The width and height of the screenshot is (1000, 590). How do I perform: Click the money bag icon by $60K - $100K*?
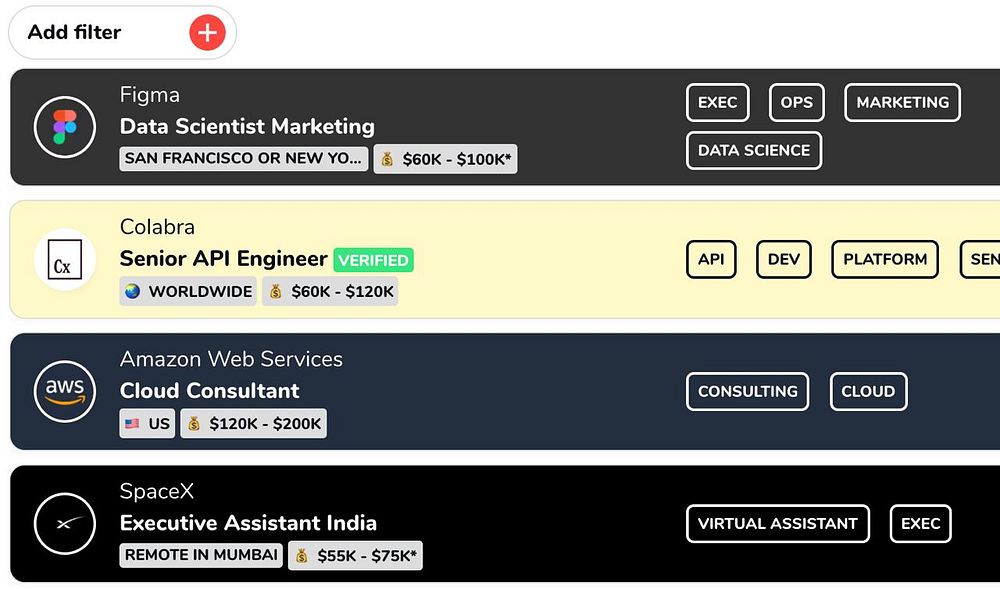387,159
